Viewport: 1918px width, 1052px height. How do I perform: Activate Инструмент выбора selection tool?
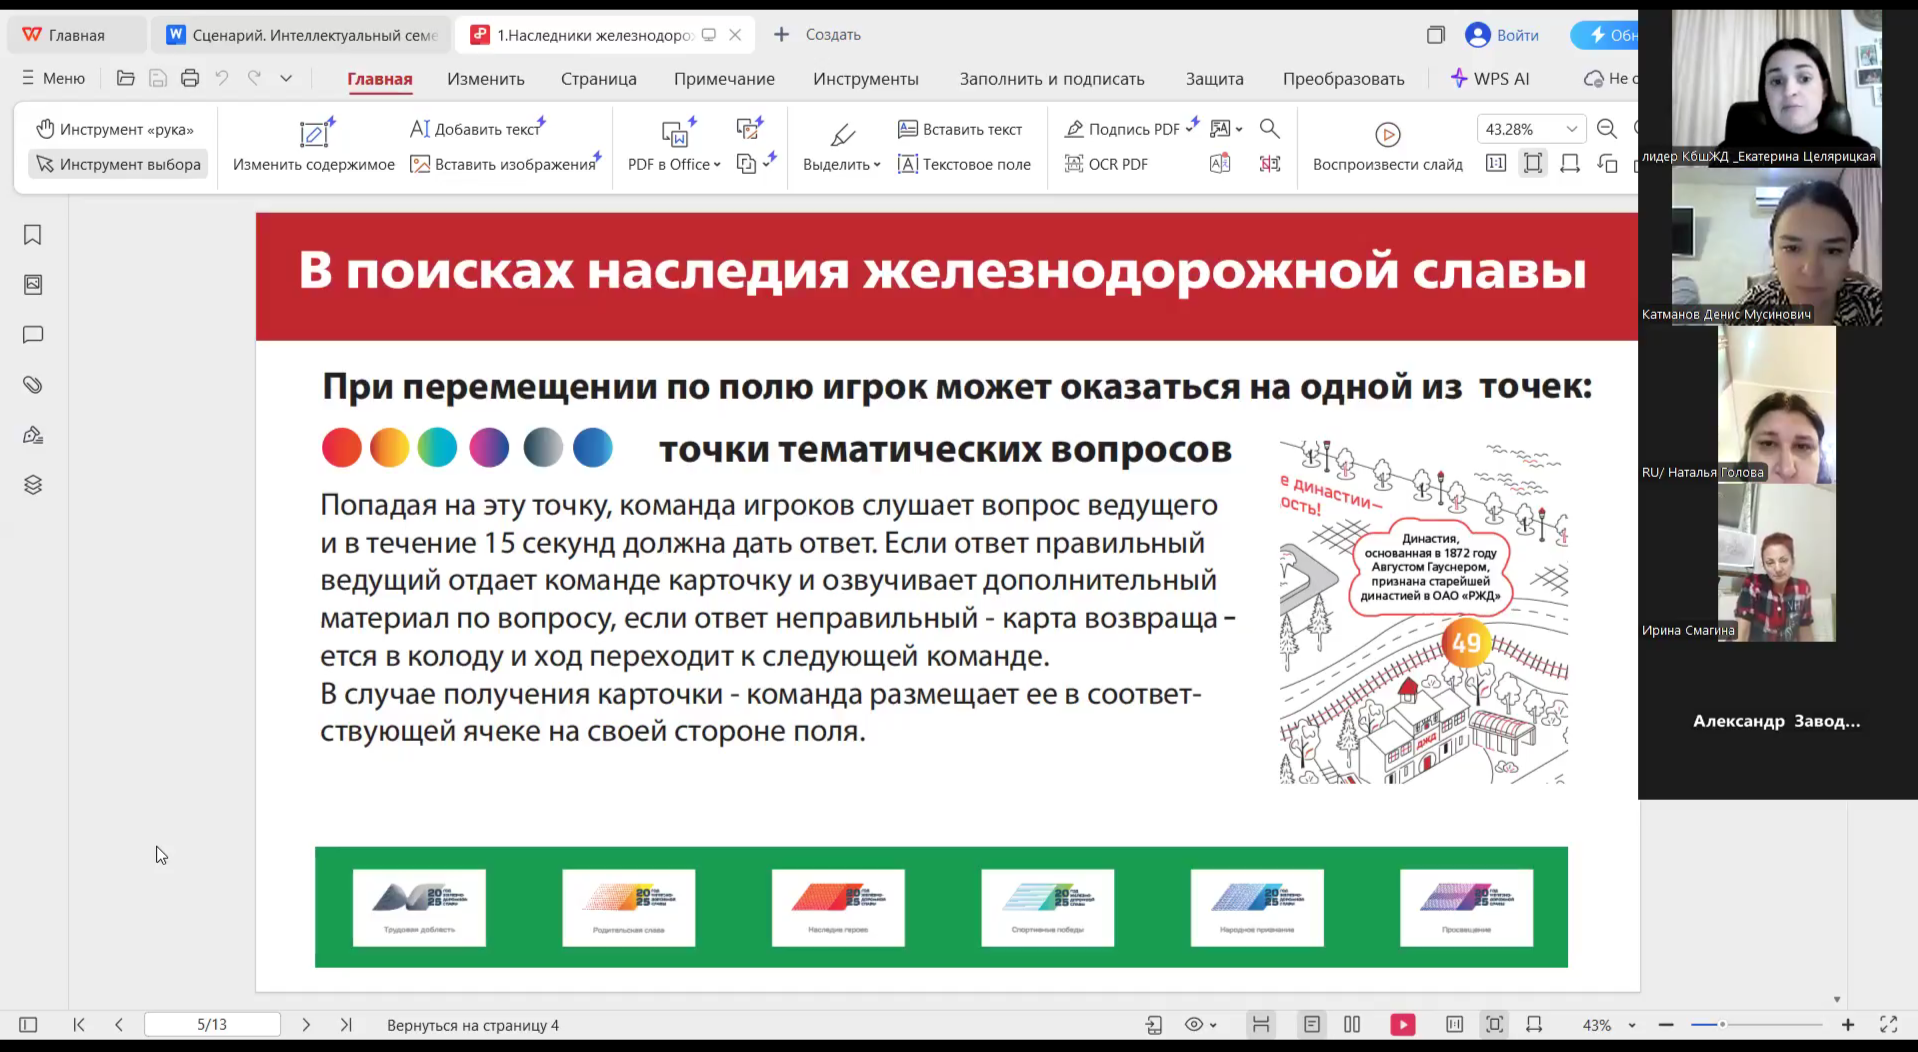[118, 164]
